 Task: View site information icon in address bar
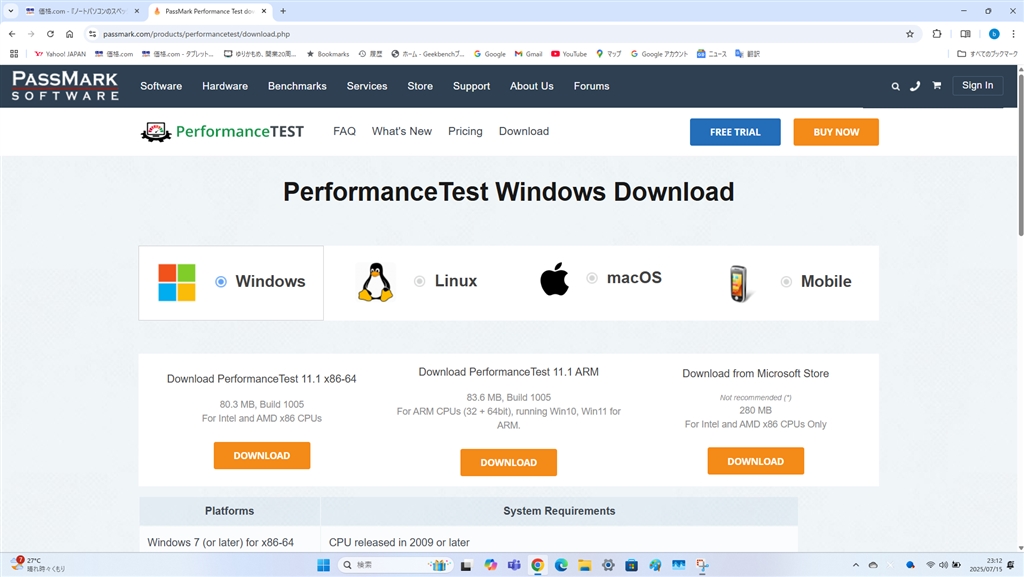pos(92,34)
